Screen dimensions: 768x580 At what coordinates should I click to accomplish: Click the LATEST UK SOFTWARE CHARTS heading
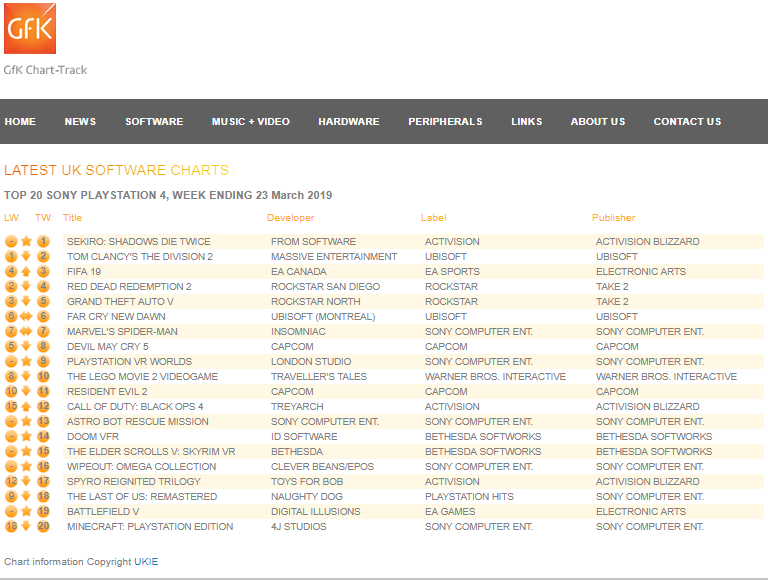[117, 170]
